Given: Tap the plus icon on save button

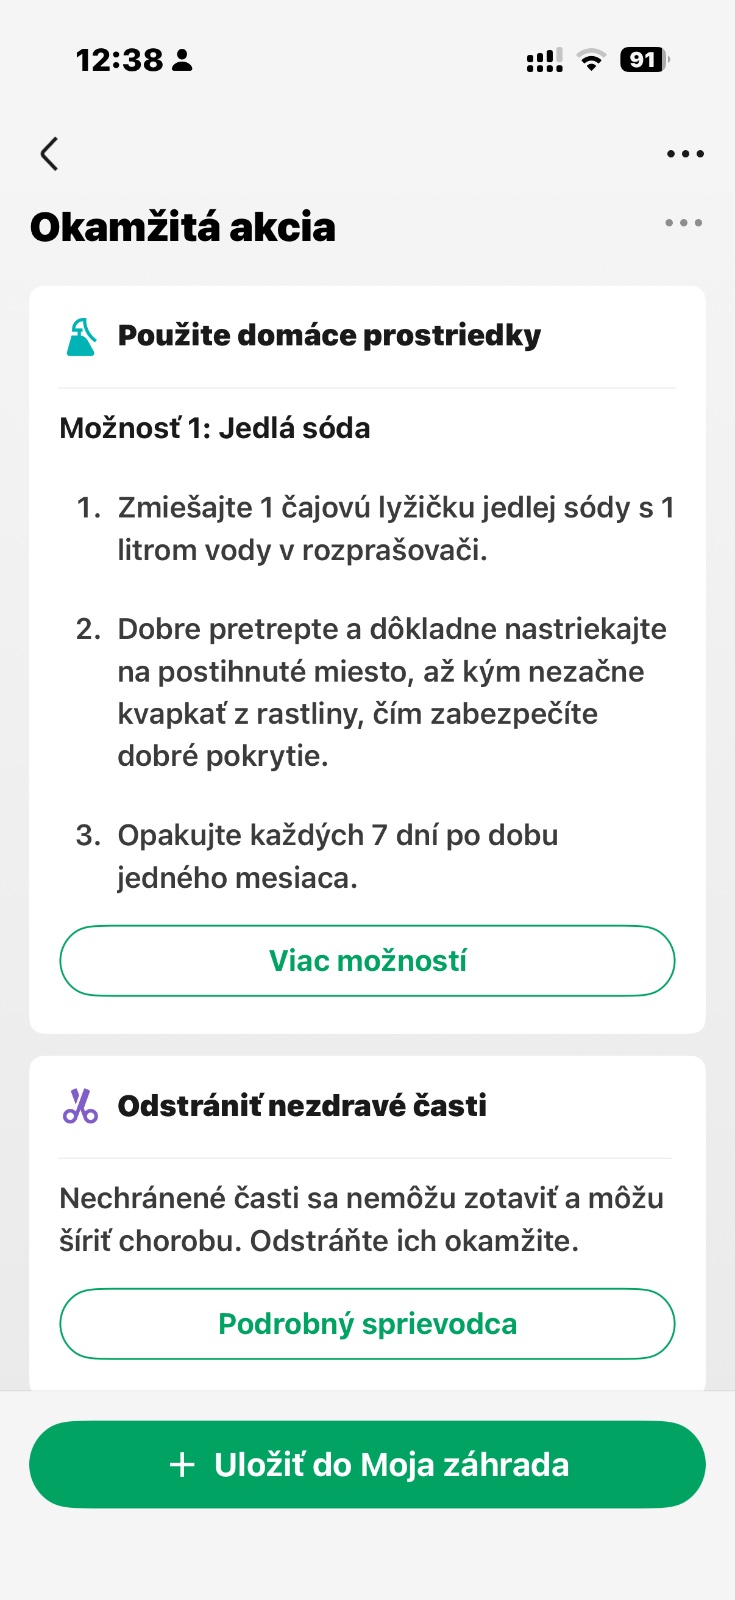Looking at the screenshot, I should pyautogui.click(x=182, y=1465).
